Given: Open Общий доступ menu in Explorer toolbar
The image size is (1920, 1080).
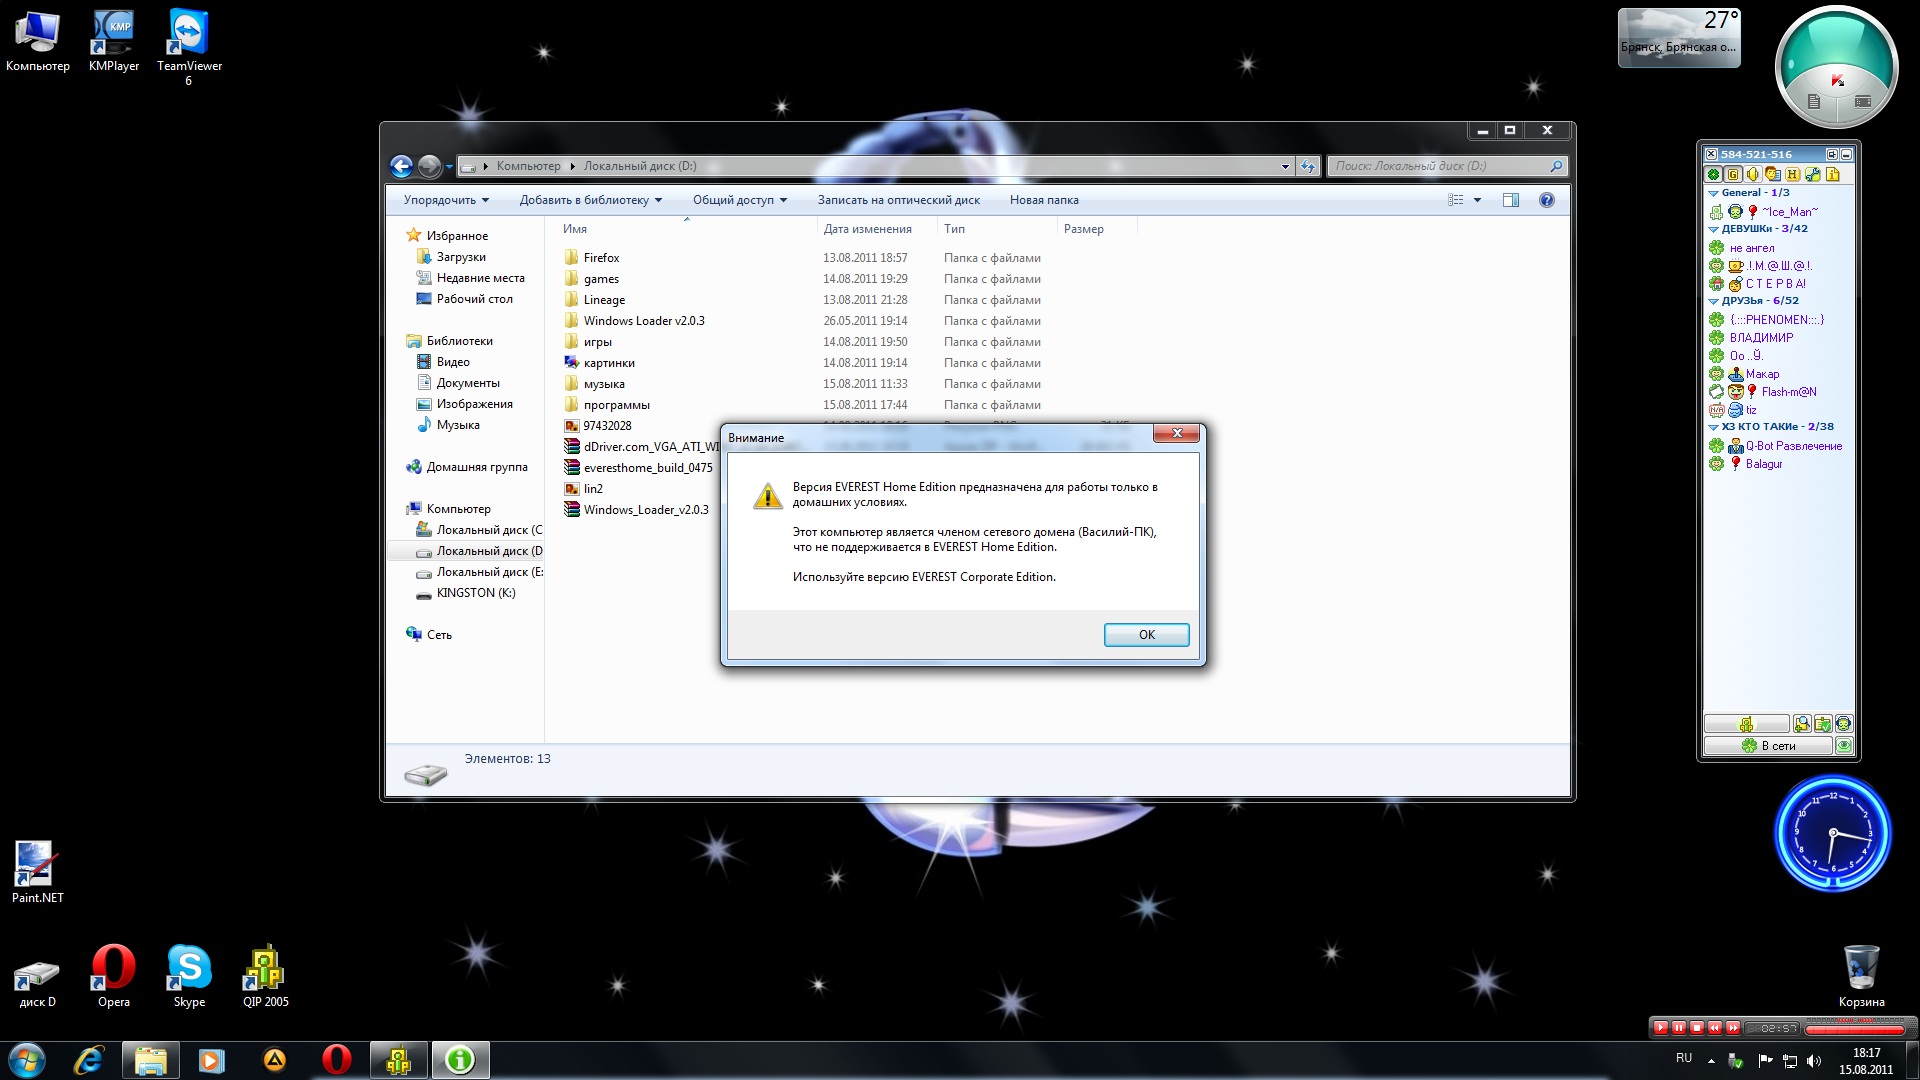Looking at the screenshot, I should (739, 200).
